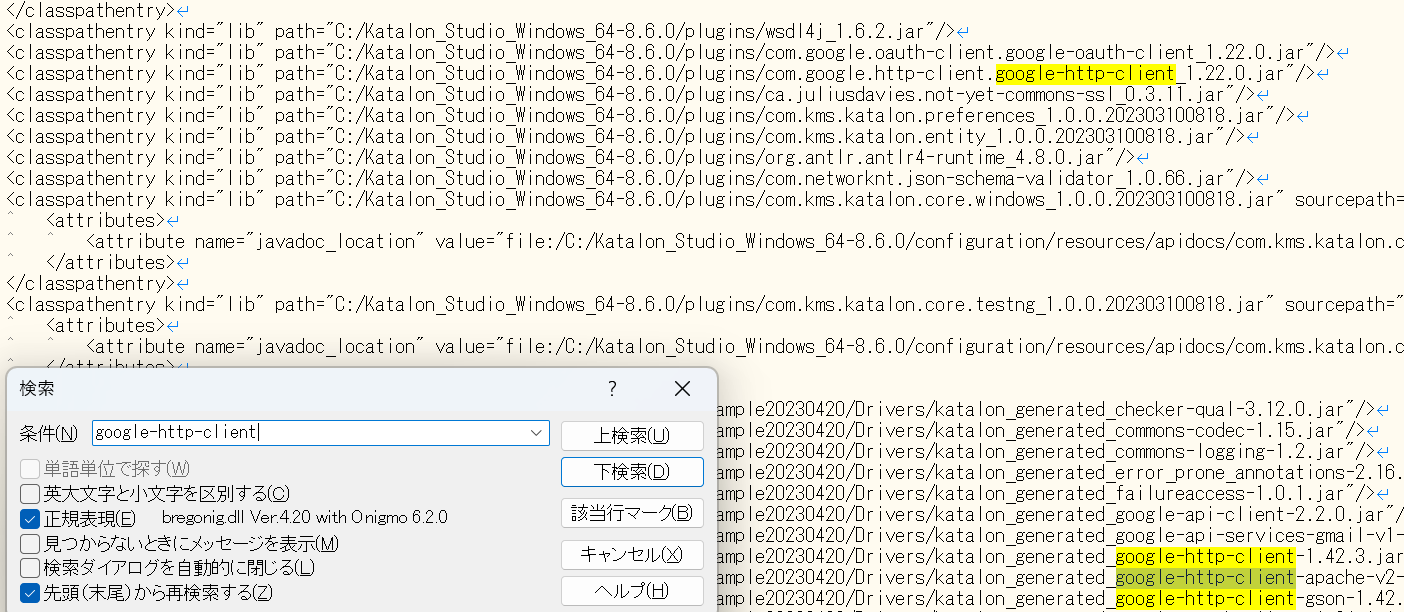The height and width of the screenshot is (612, 1404).
Task: Click the org.antlr.antlr4-runtime_4.8.0.jar line
Action: coord(578,157)
